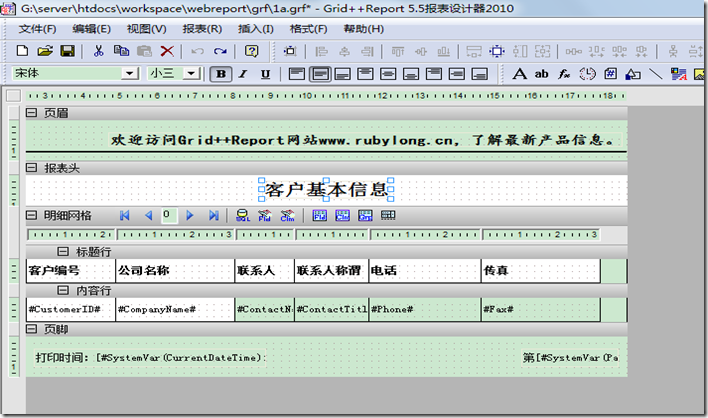This screenshot has height=418, width=708.
Task: Click the red Fld field-definition icon
Action: click(265, 215)
